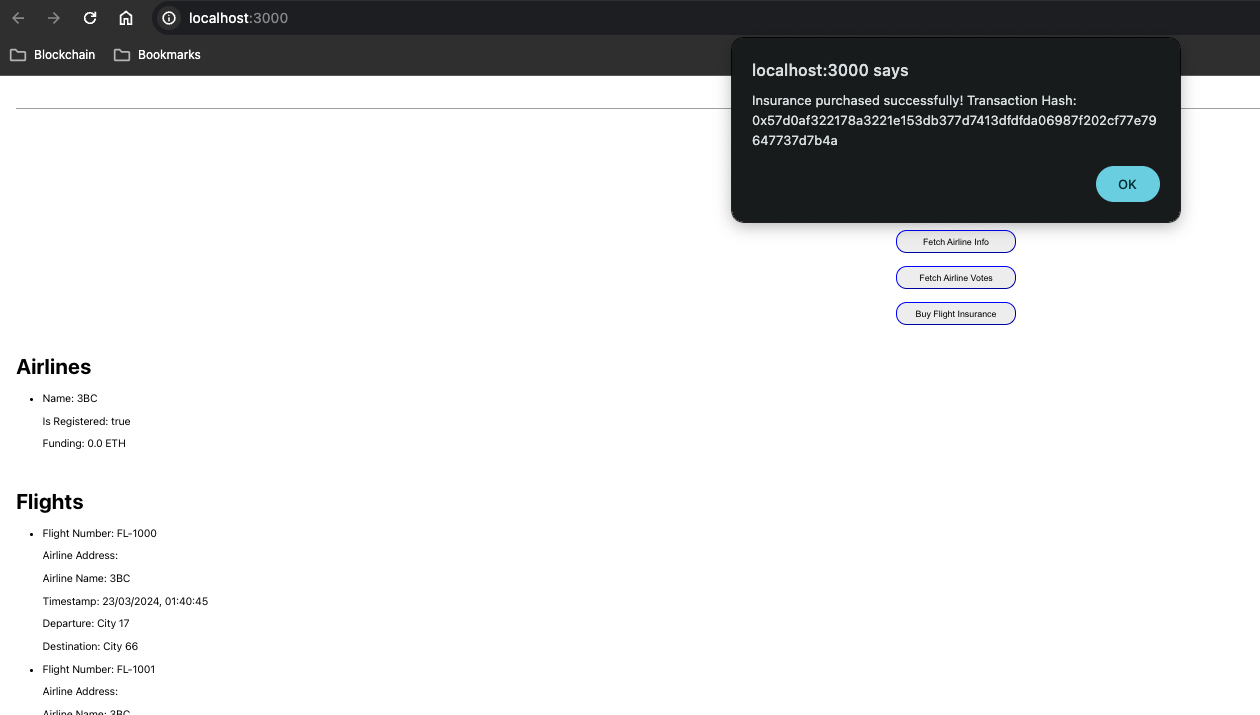1260x715 pixels.
Task: Click 'Funding: 0.0 ETH' text
Action: pyautogui.click(x=84, y=443)
